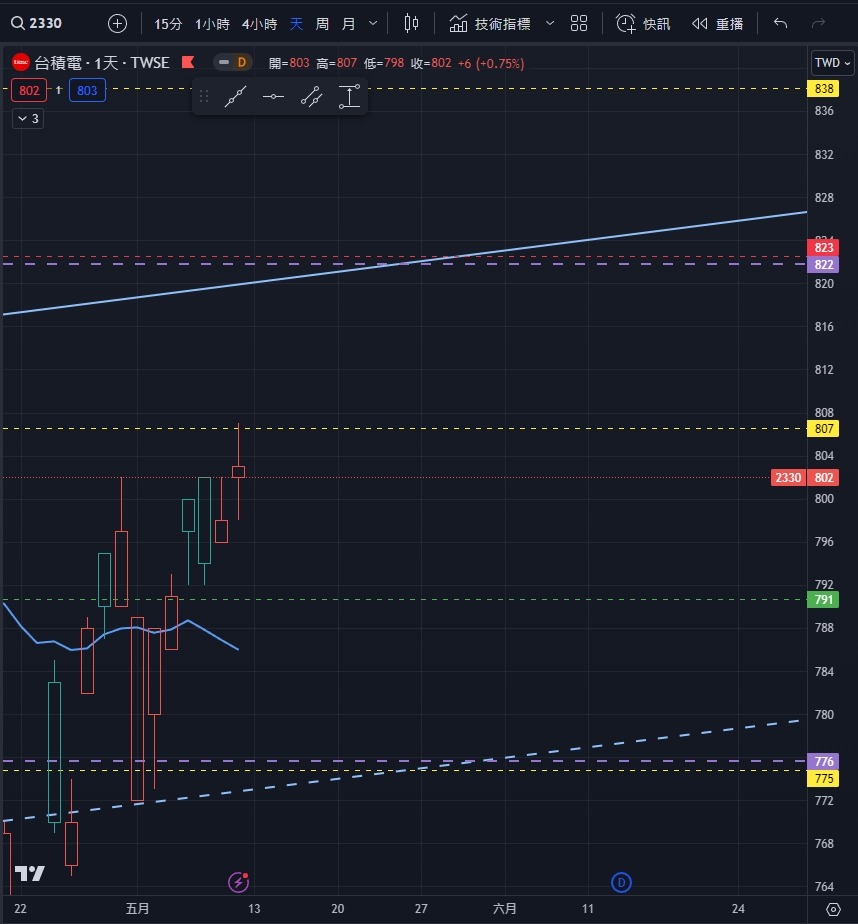Click the red flag icon next to TWSE
The image size is (858, 924).
188,62
